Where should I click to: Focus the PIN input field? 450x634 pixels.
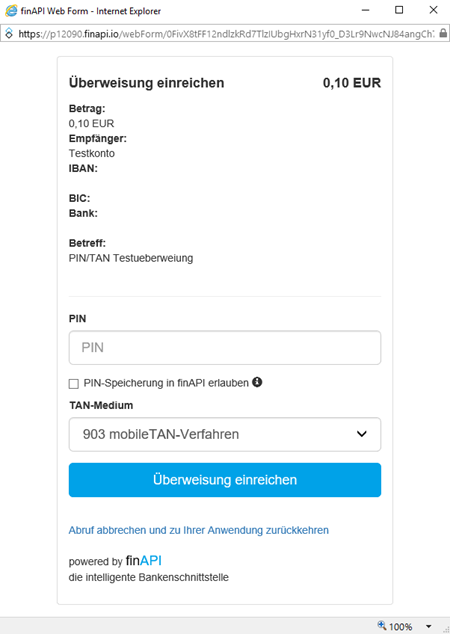225,348
